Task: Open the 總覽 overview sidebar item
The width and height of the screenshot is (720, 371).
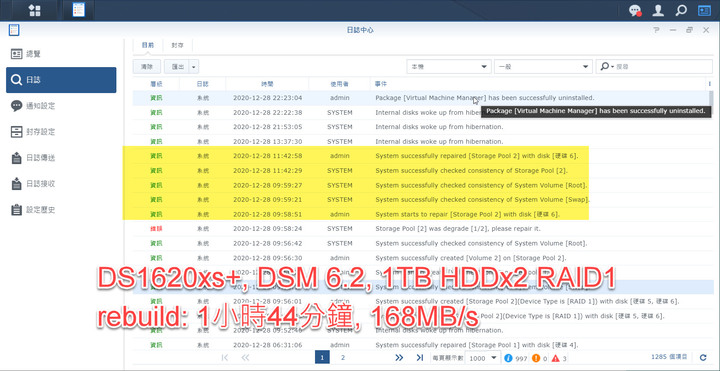Action: click(x=61, y=54)
